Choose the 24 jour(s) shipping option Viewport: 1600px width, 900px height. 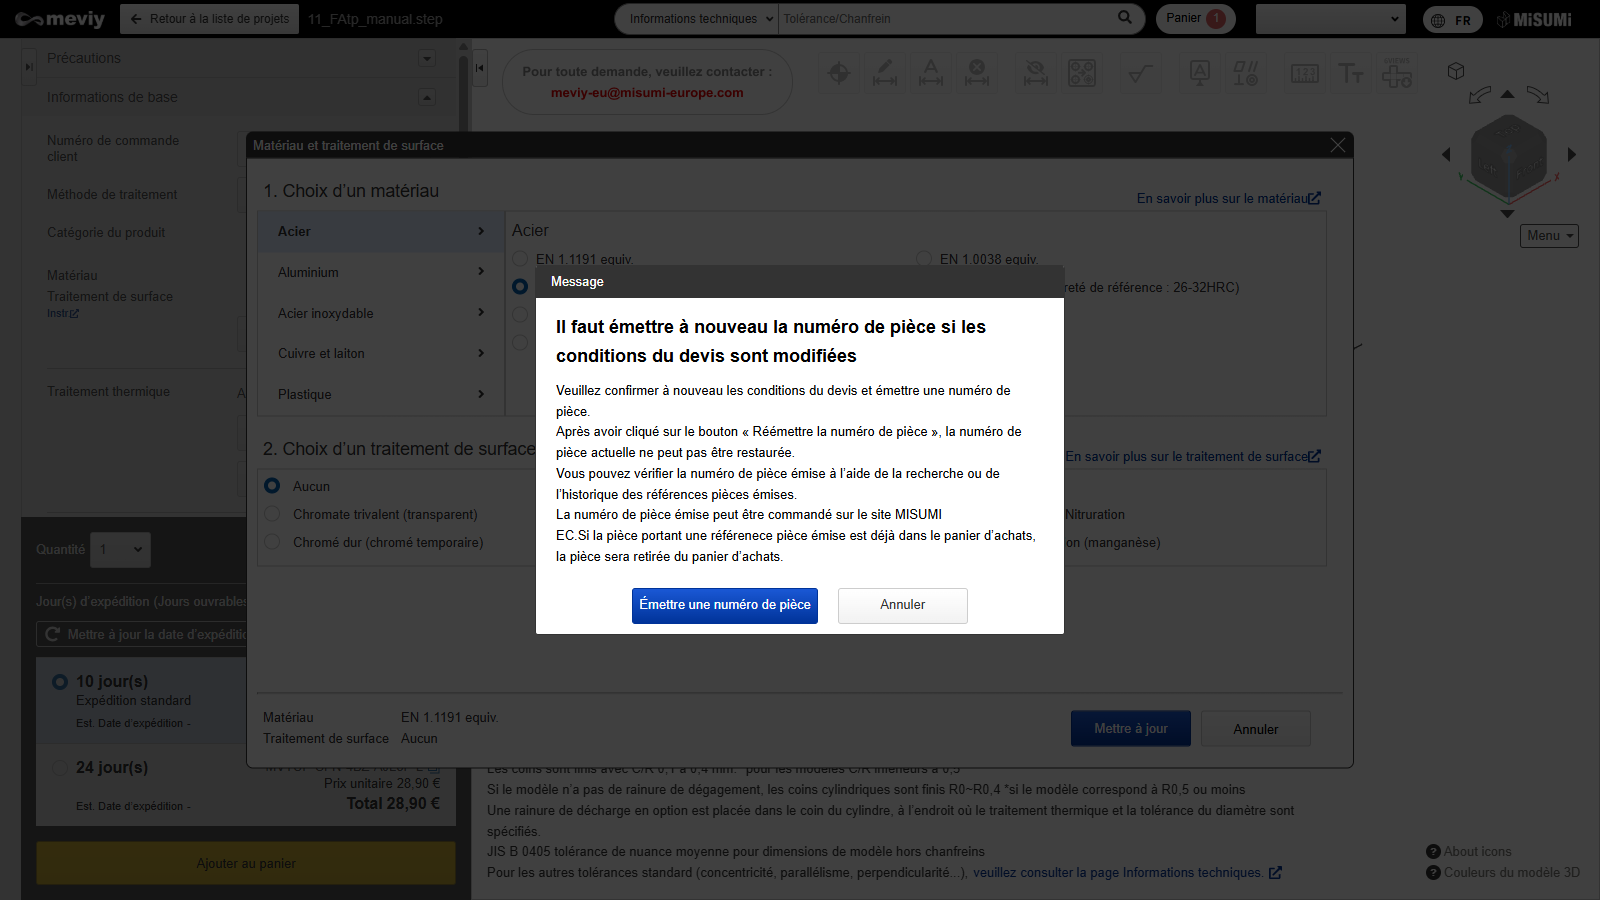[60, 767]
